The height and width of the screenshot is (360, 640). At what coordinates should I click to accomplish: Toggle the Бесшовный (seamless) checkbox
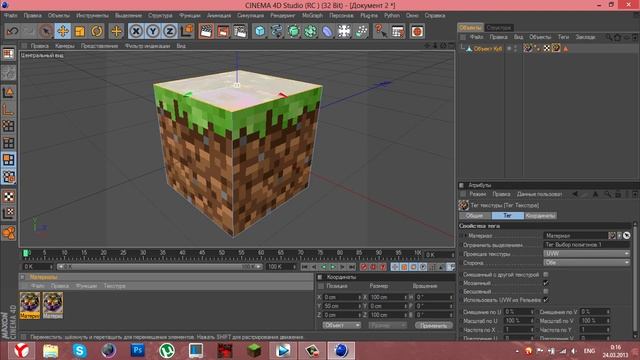[546, 291]
